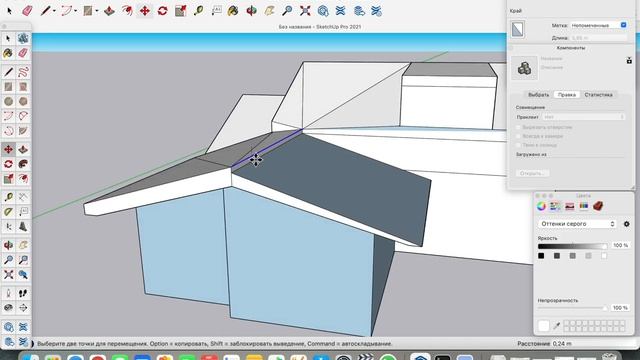This screenshot has height=360, width=640.
Task: Activate the Paint Bucket in the top toolbar
Action: click(233, 11)
